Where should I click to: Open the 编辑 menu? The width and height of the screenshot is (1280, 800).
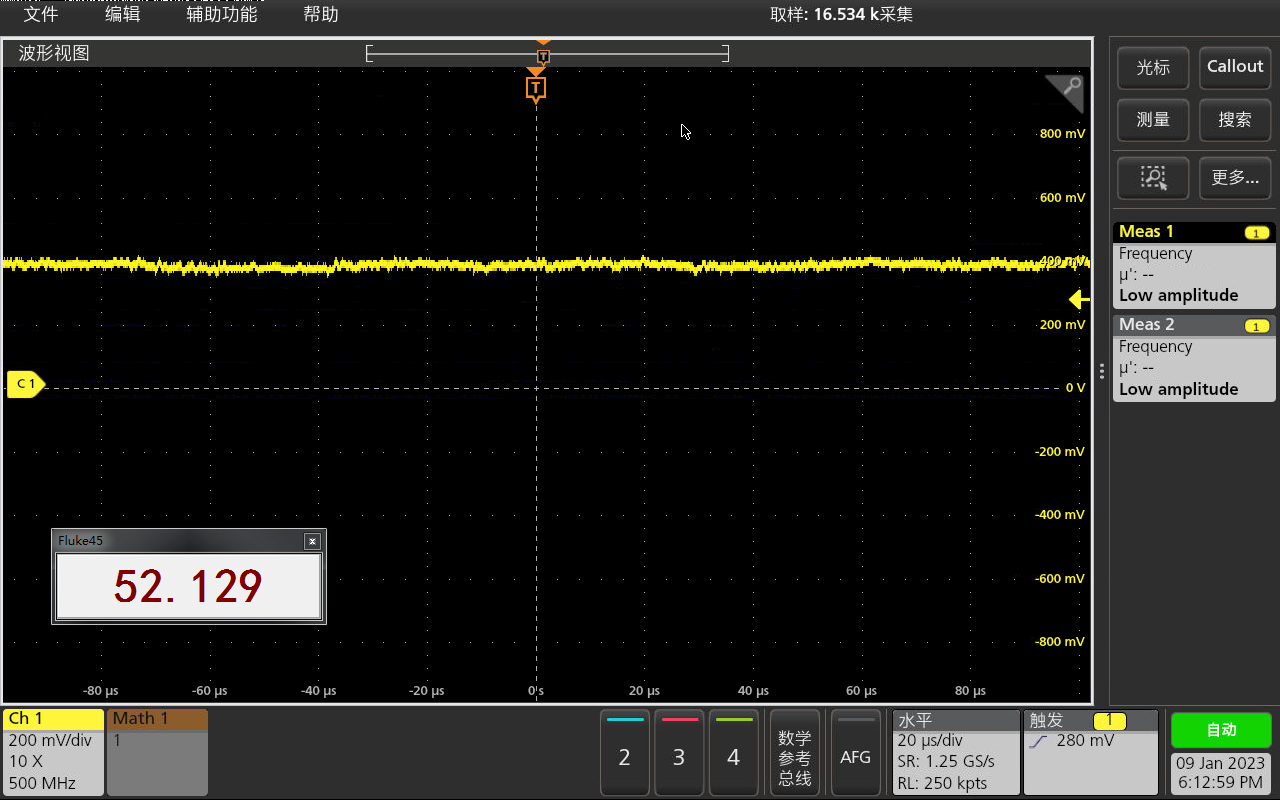point(123,14)
